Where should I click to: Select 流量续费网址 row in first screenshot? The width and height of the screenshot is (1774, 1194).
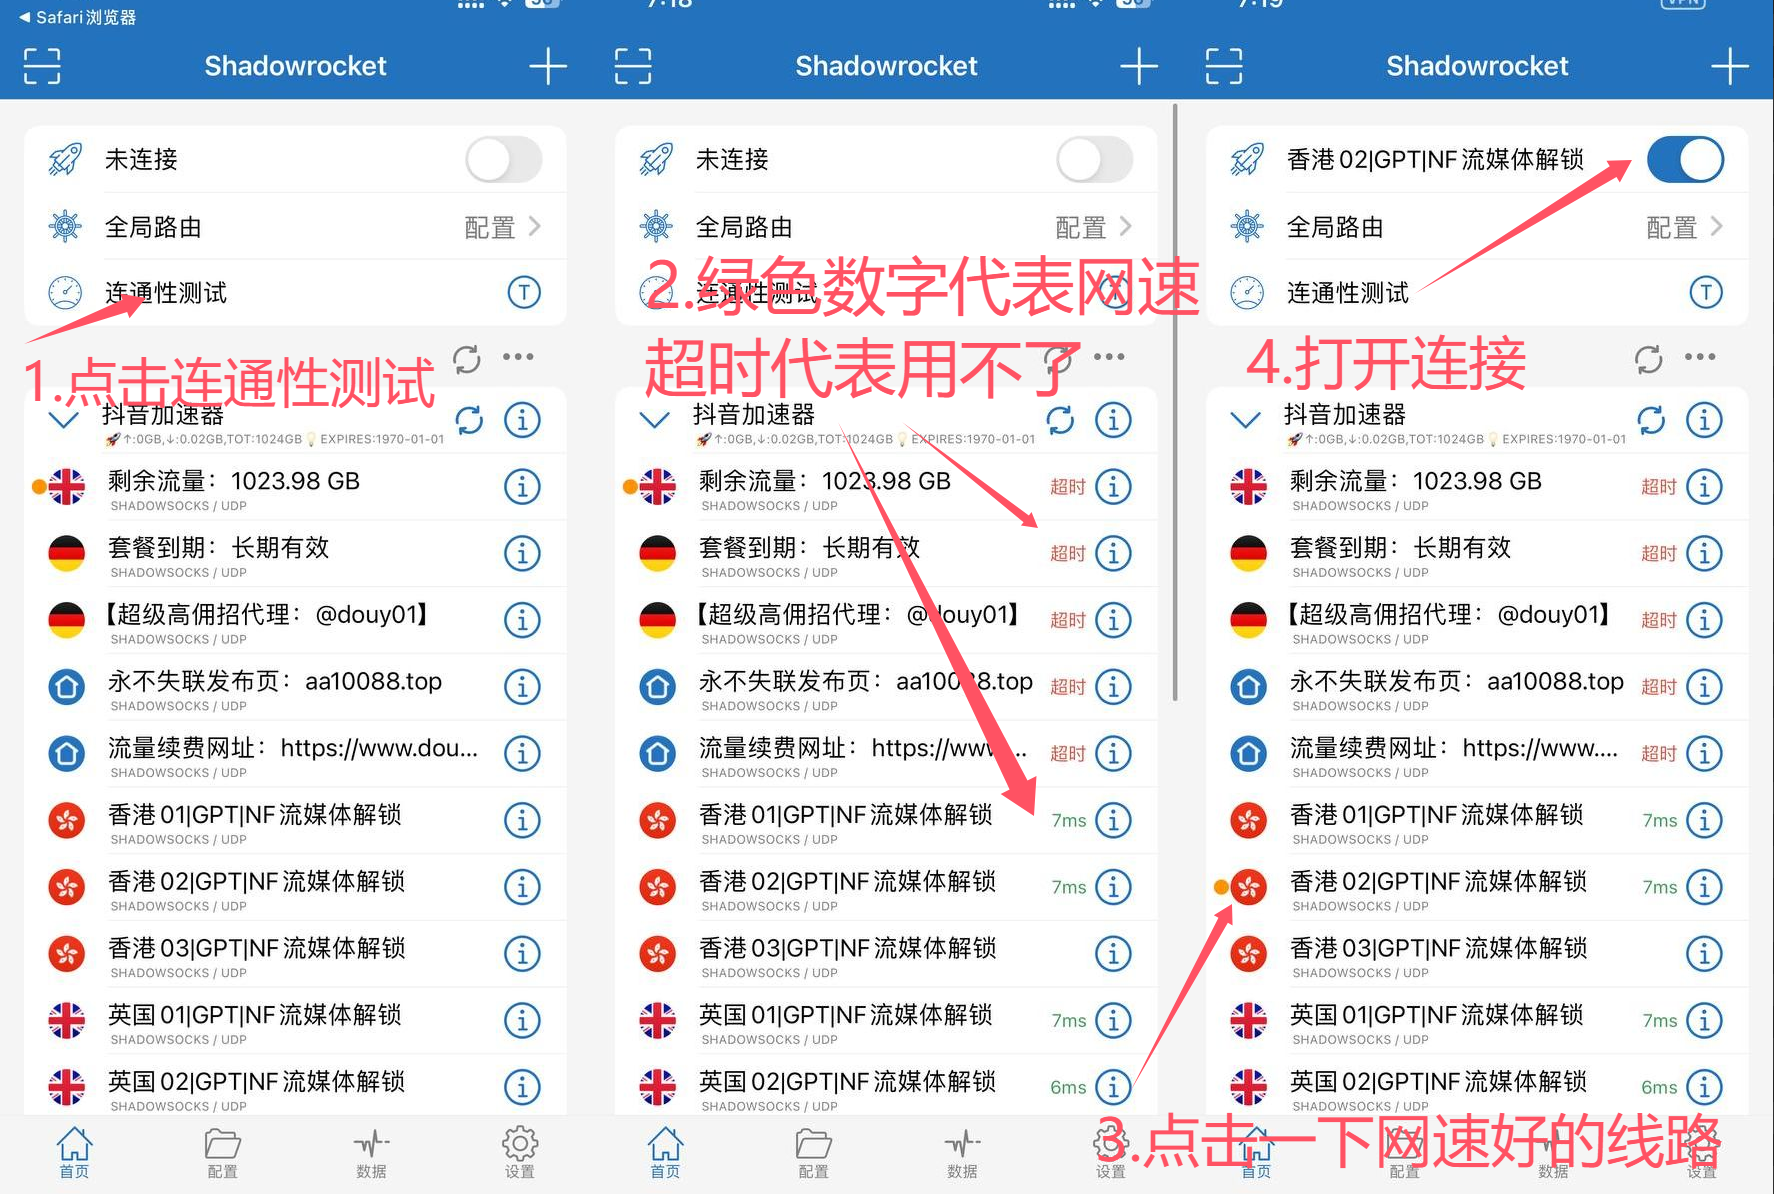point(295,753)
